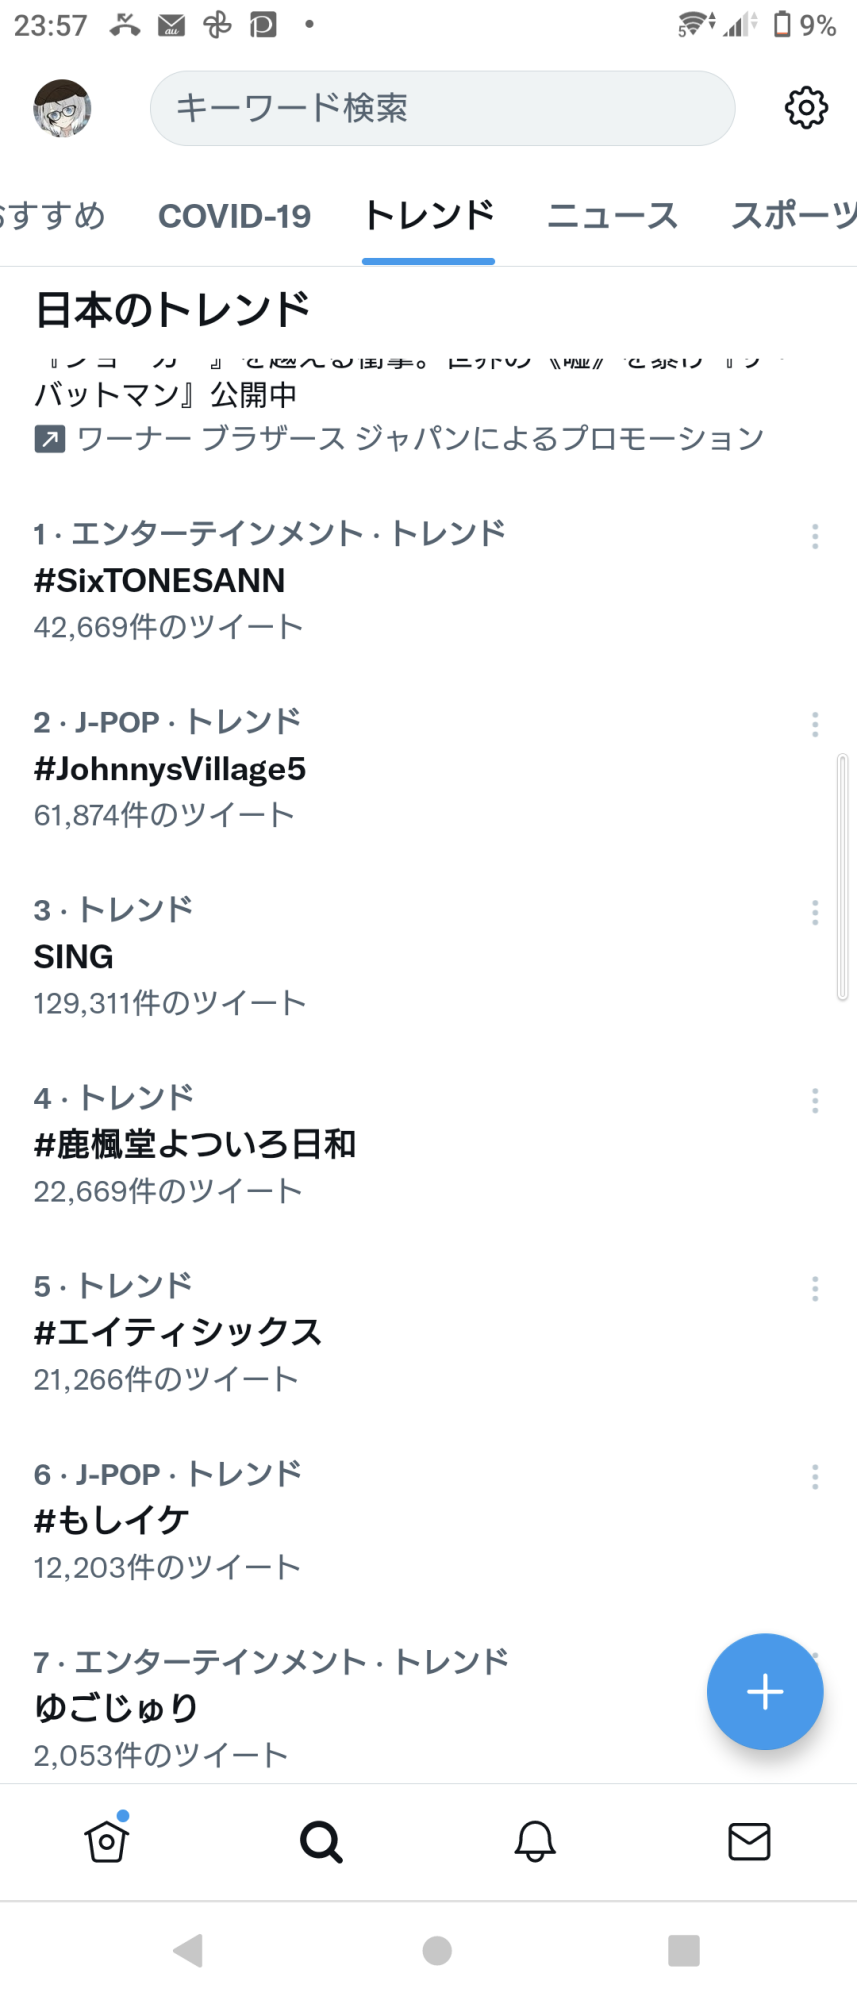The image size is (857, 2000).
Task: Open the search magnifier in bottom bar
Action: pos(321,1841)
